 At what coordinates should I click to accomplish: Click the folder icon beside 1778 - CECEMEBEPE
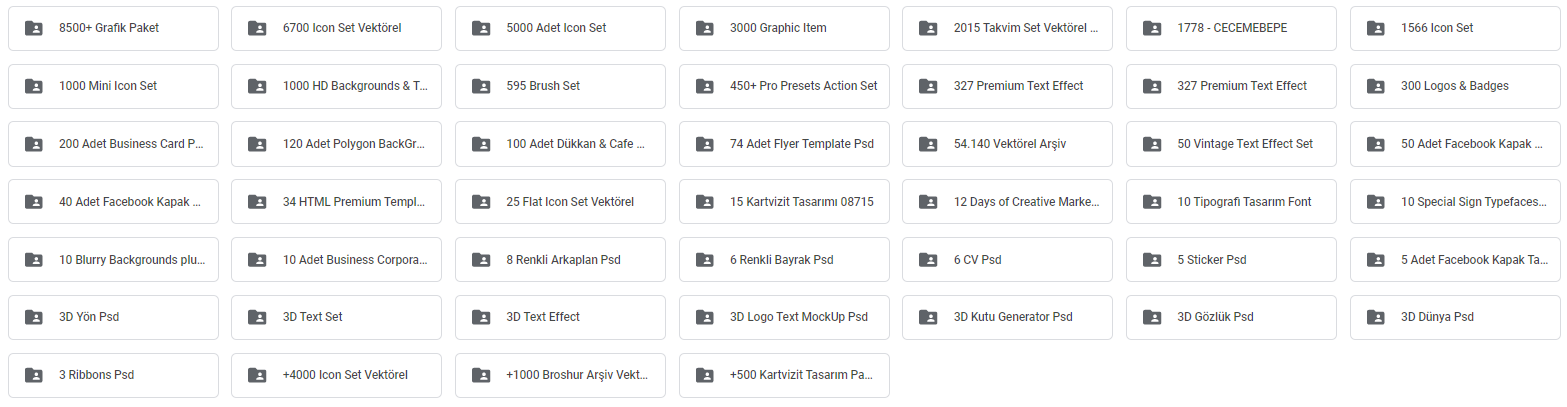tap(1153, 28)
